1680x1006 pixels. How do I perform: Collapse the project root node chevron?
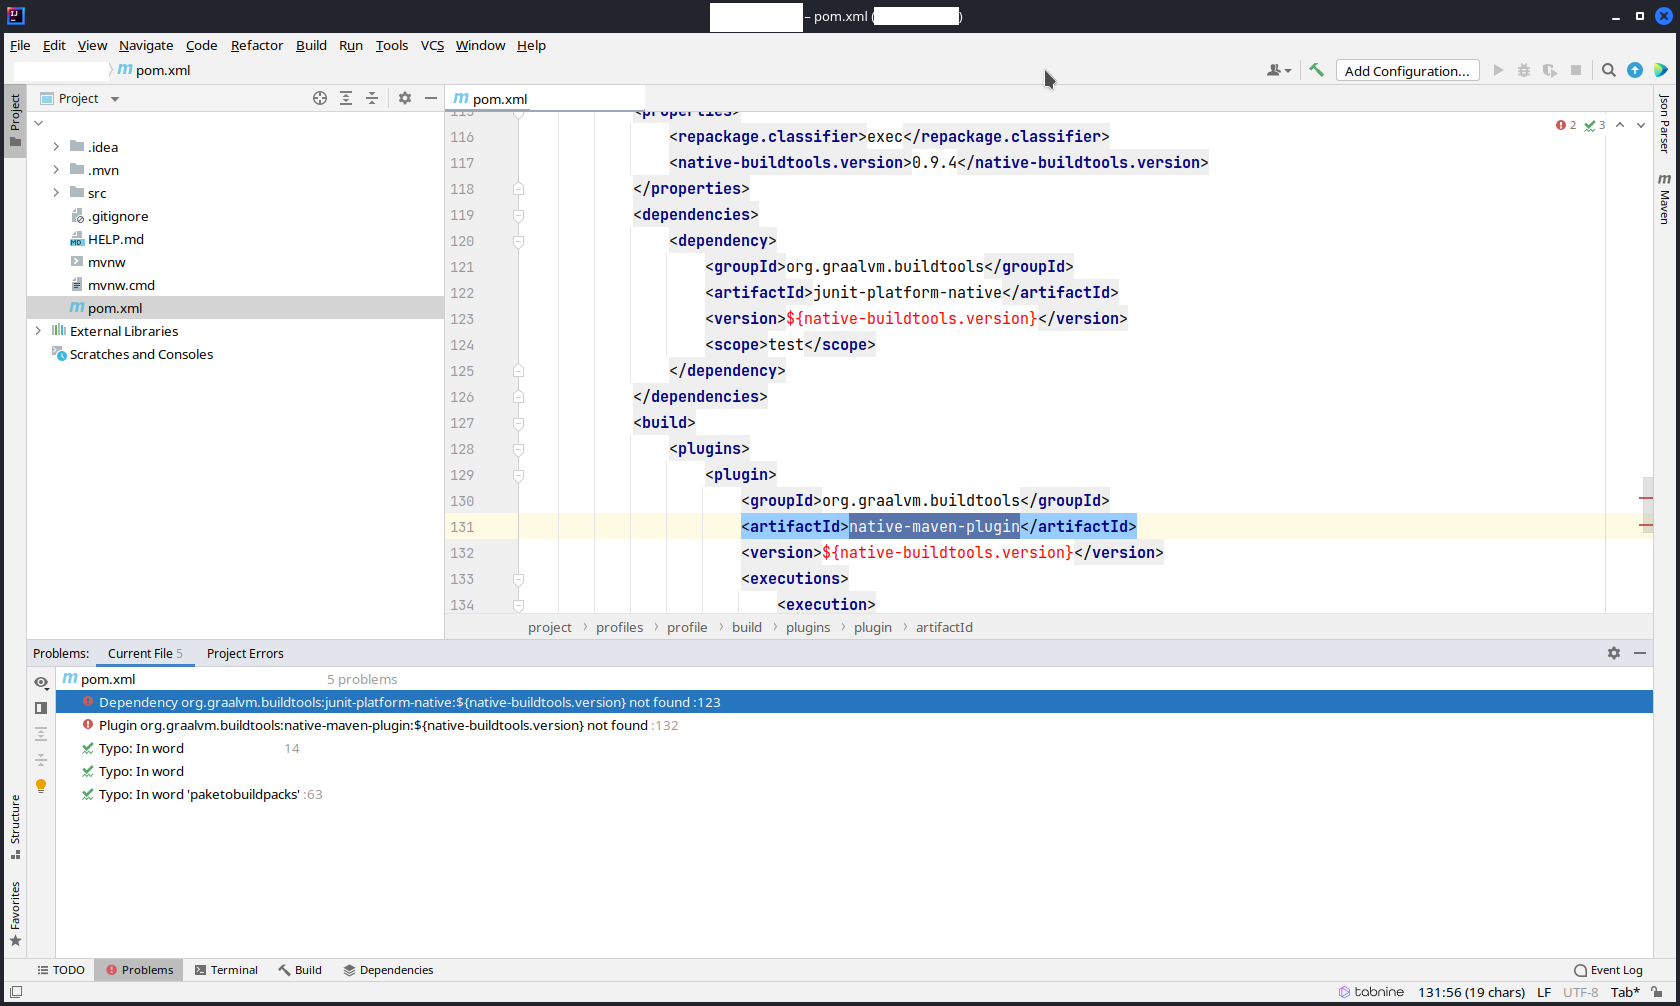coord(38,123)
